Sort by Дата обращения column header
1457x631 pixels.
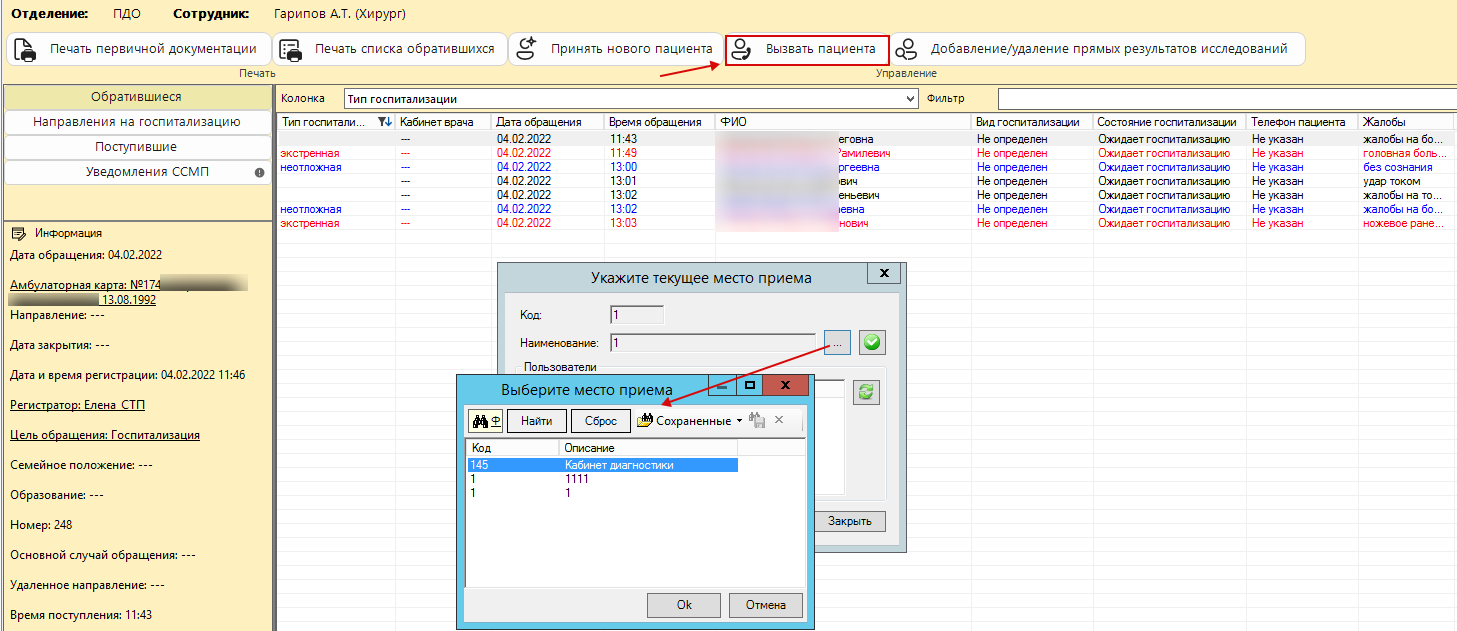tap(549, 122)
